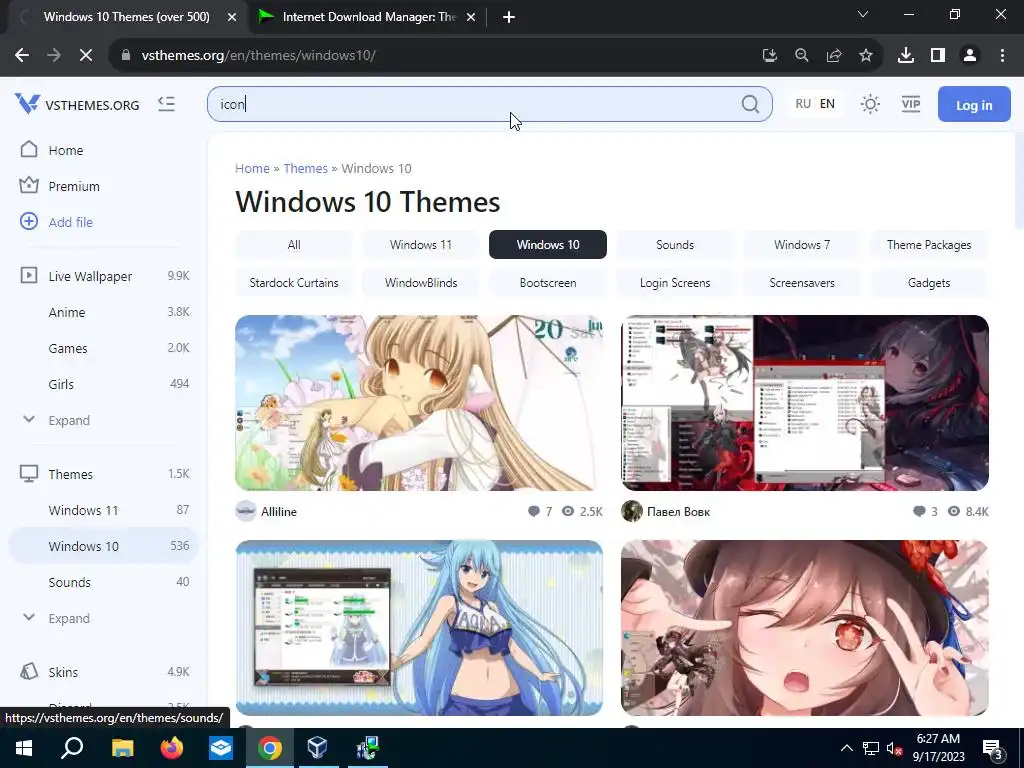Screen dimensions: 1024x768
Task: Toggle the light/dark theme sun icon
Action: click(x=870, y=104)
